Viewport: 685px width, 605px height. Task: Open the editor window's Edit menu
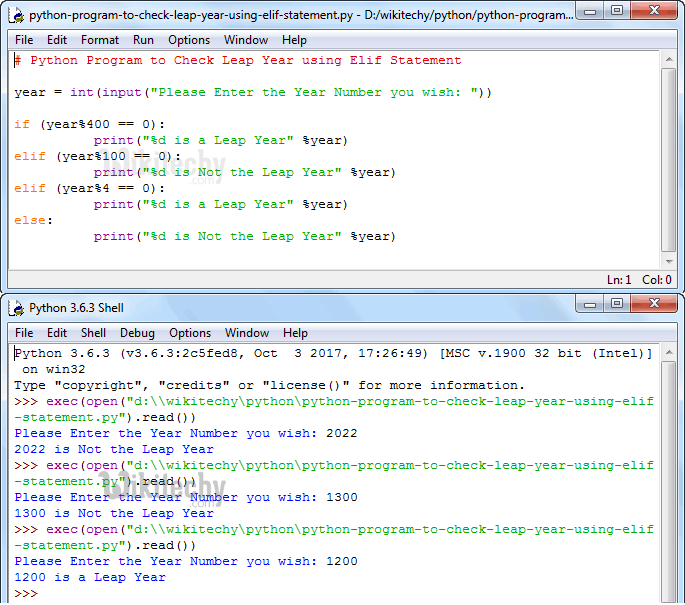click(x=57, y=40)
